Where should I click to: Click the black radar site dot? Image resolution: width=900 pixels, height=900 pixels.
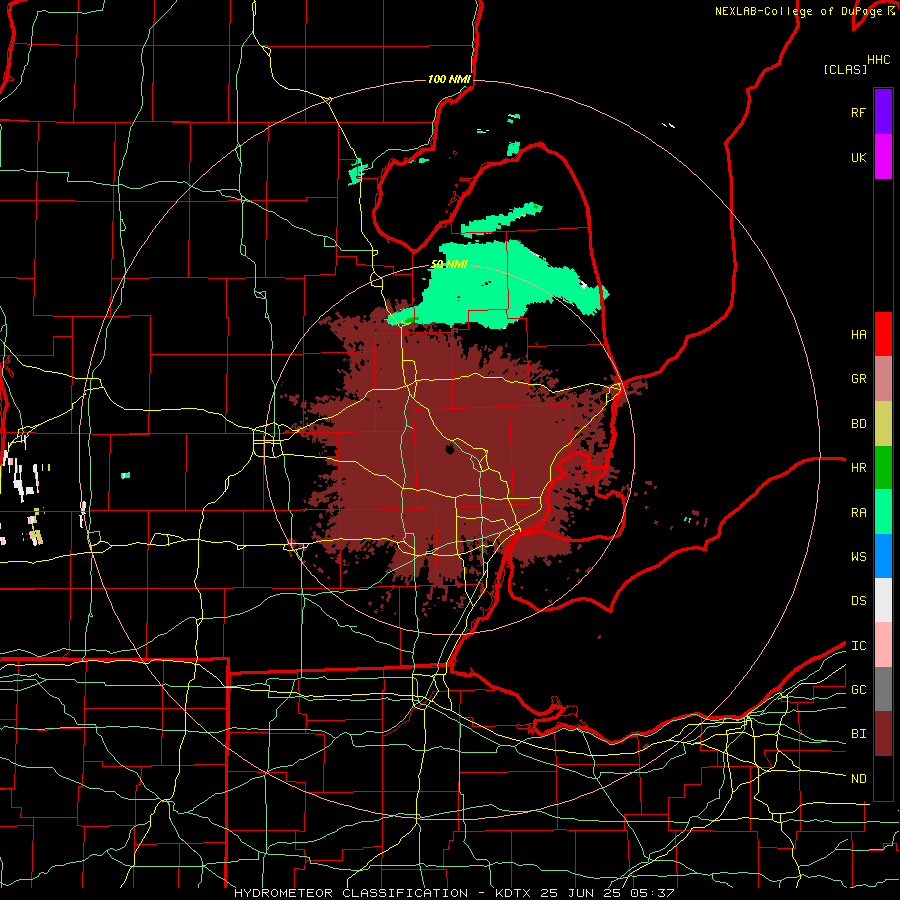(449, 449)
